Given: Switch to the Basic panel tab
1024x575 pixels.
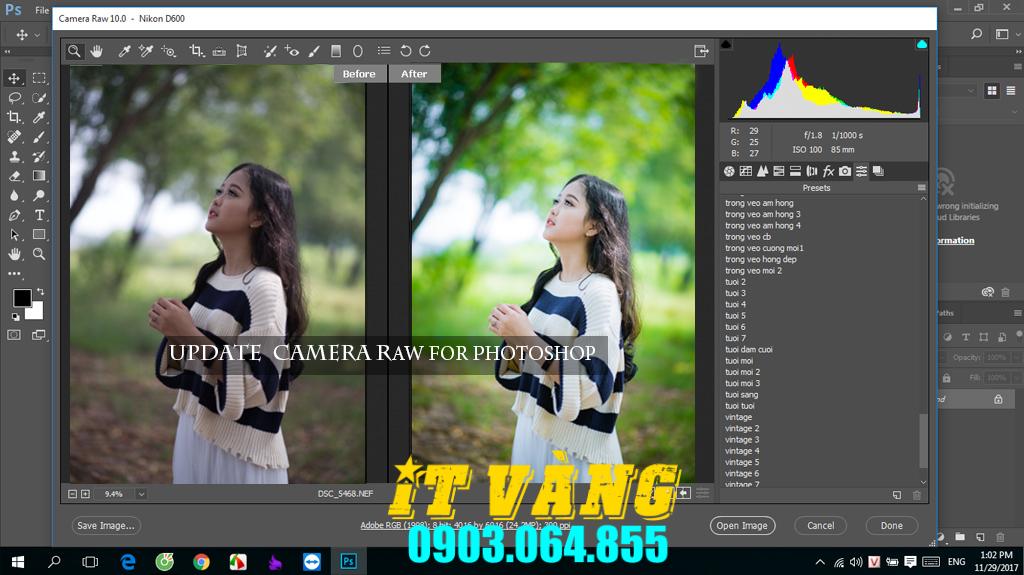Looking at the screenshot, I should (x=729, y=171).
